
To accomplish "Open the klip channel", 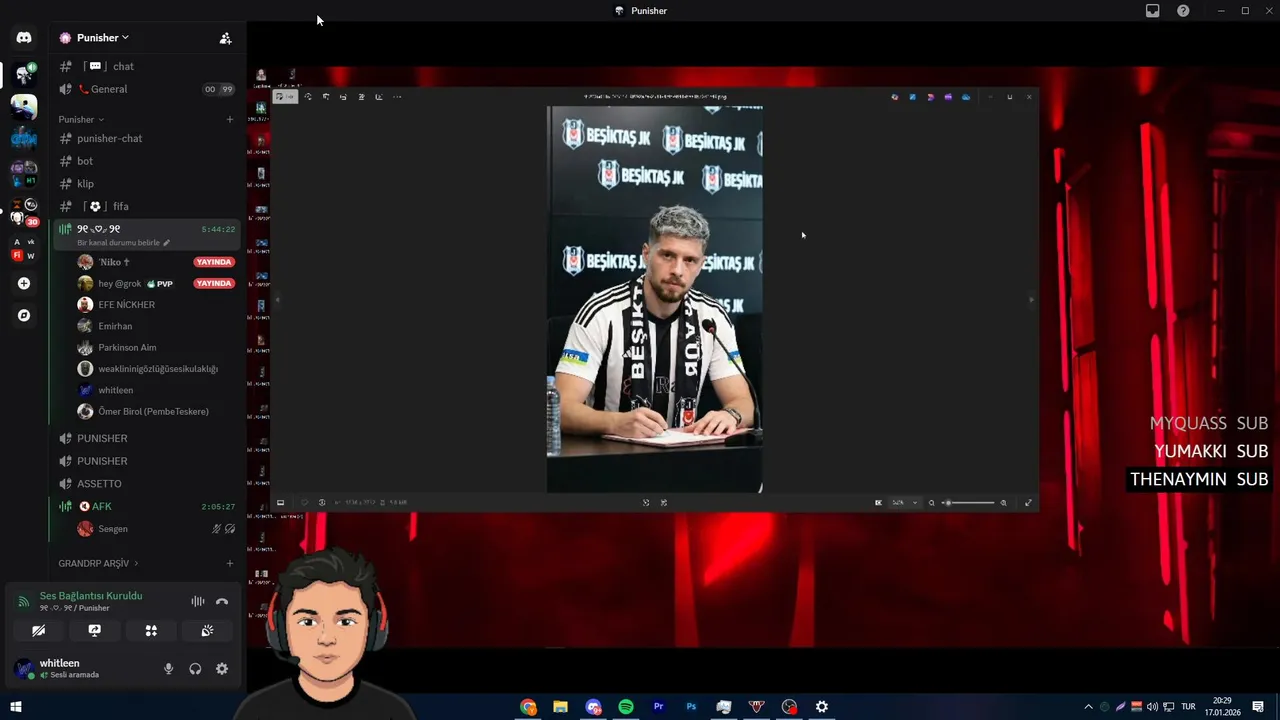I will pos(146,184).
